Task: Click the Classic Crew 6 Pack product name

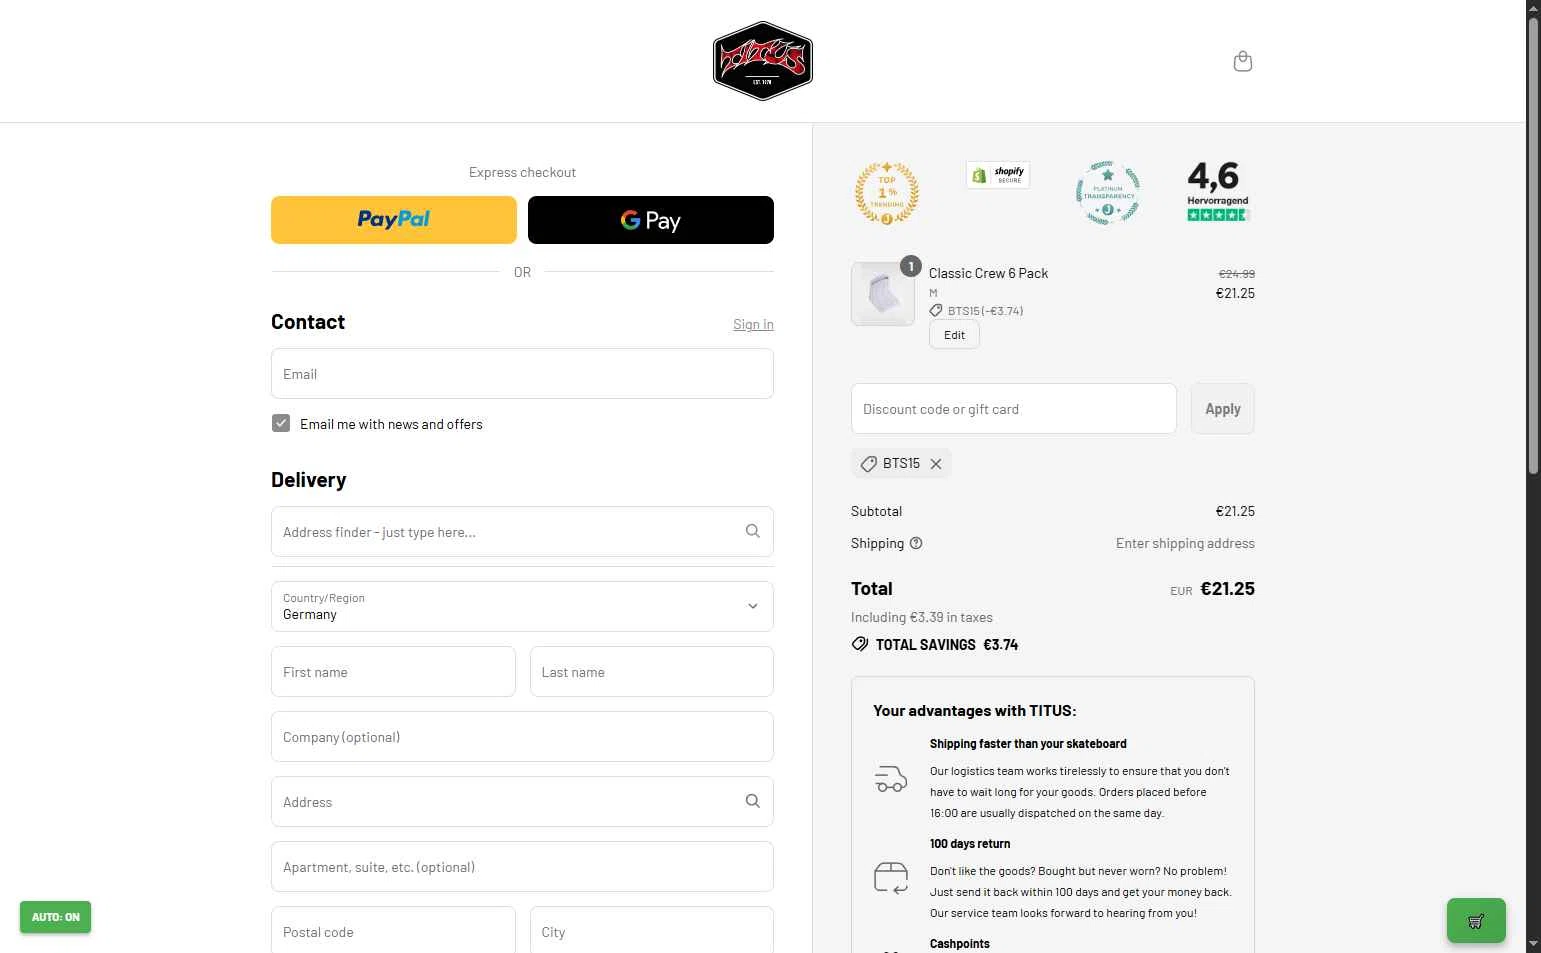Action: [x=988, y=273]
